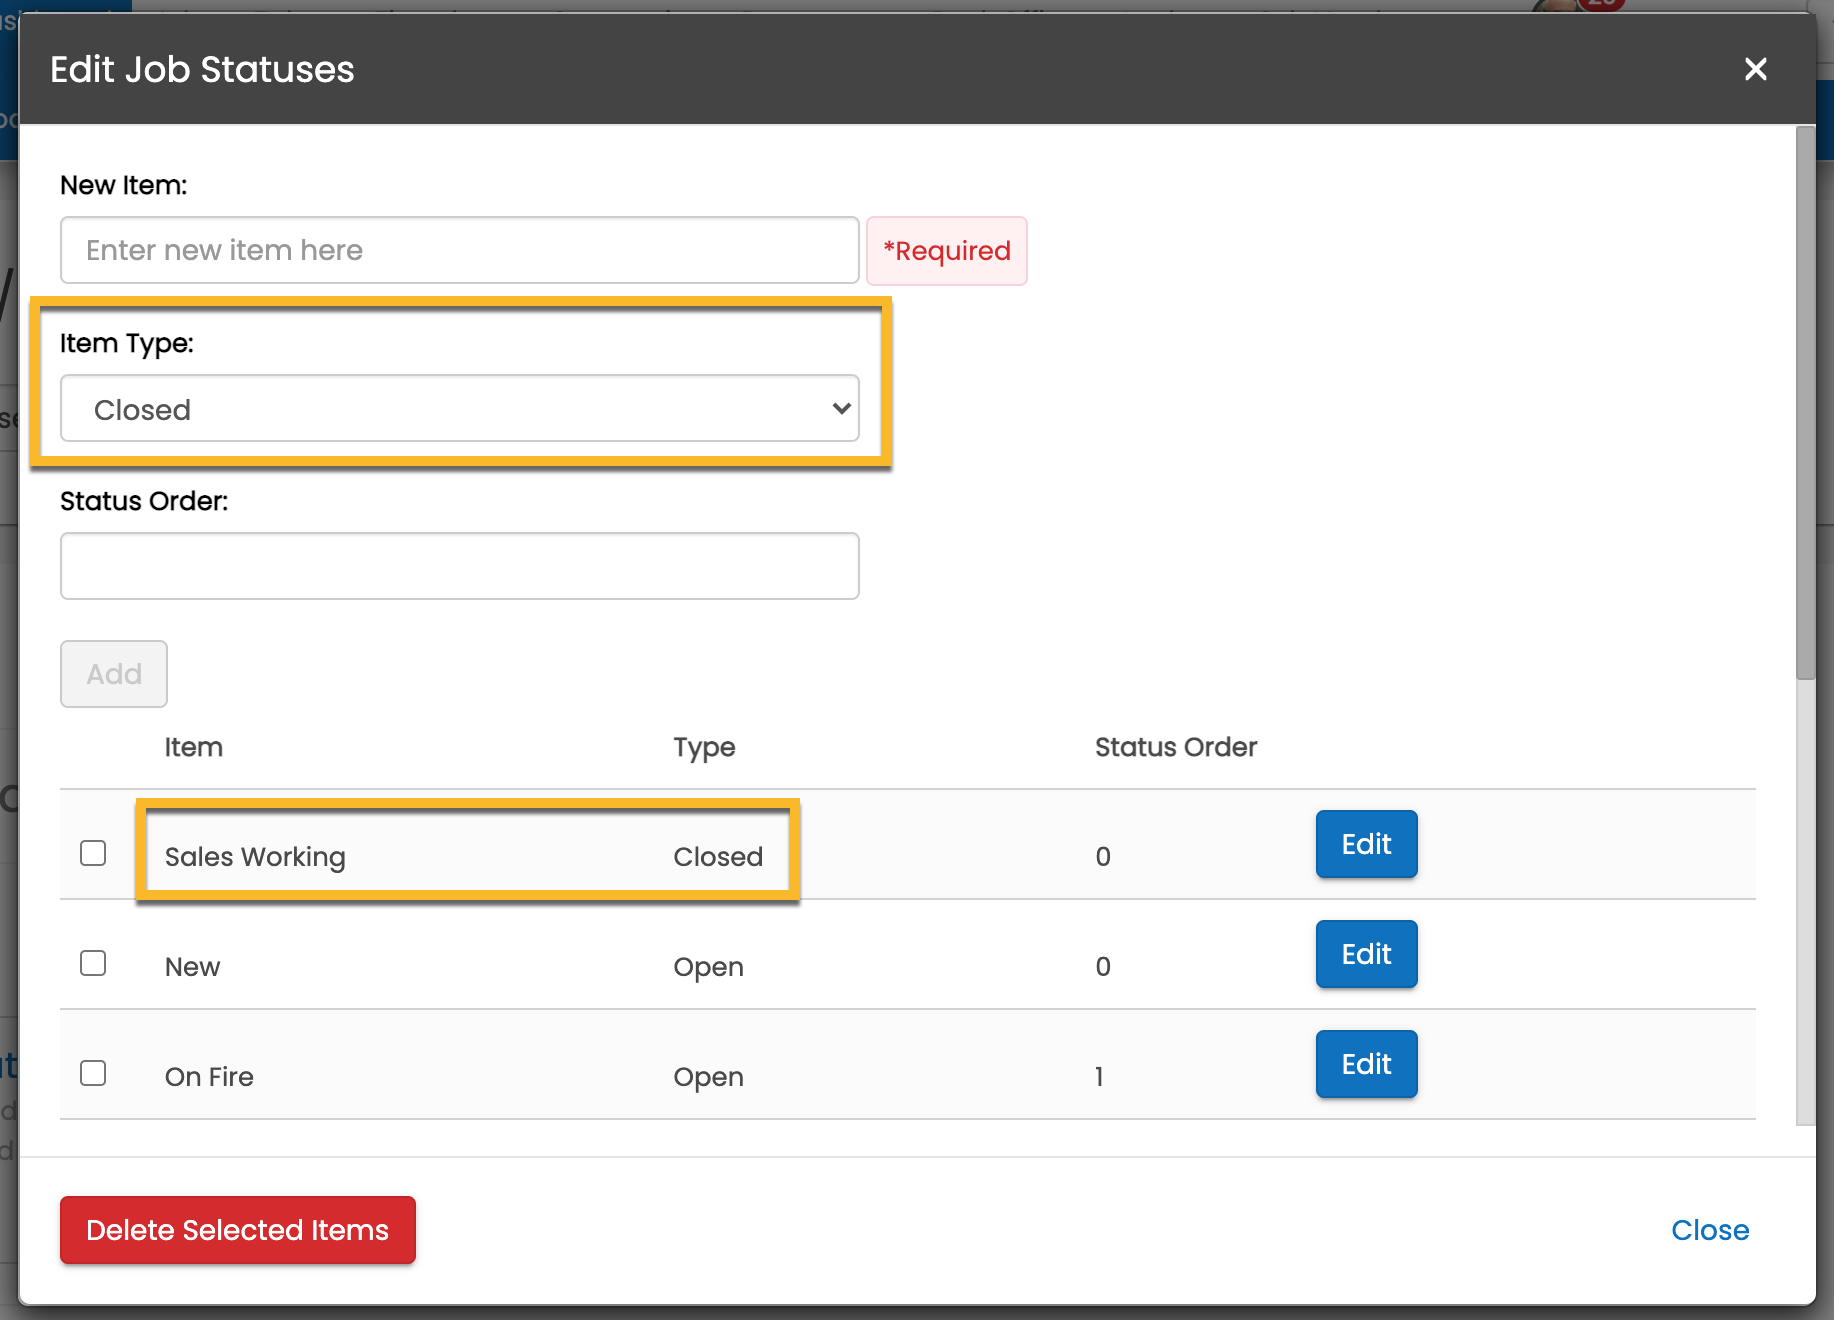Click the Status Order column header
Screen dimensions: 1834x1320
pos(1176,747)
